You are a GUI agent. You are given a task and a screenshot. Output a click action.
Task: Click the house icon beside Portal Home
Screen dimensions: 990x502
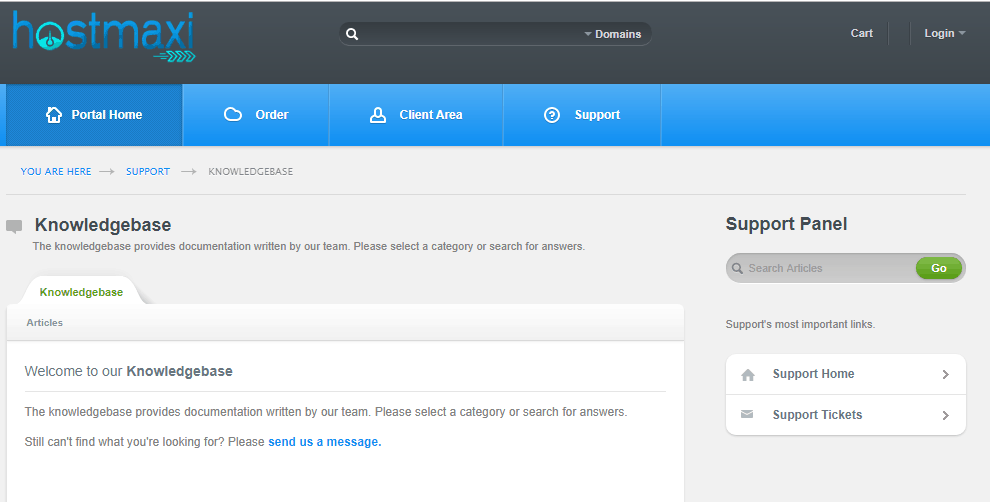[54, 115]
